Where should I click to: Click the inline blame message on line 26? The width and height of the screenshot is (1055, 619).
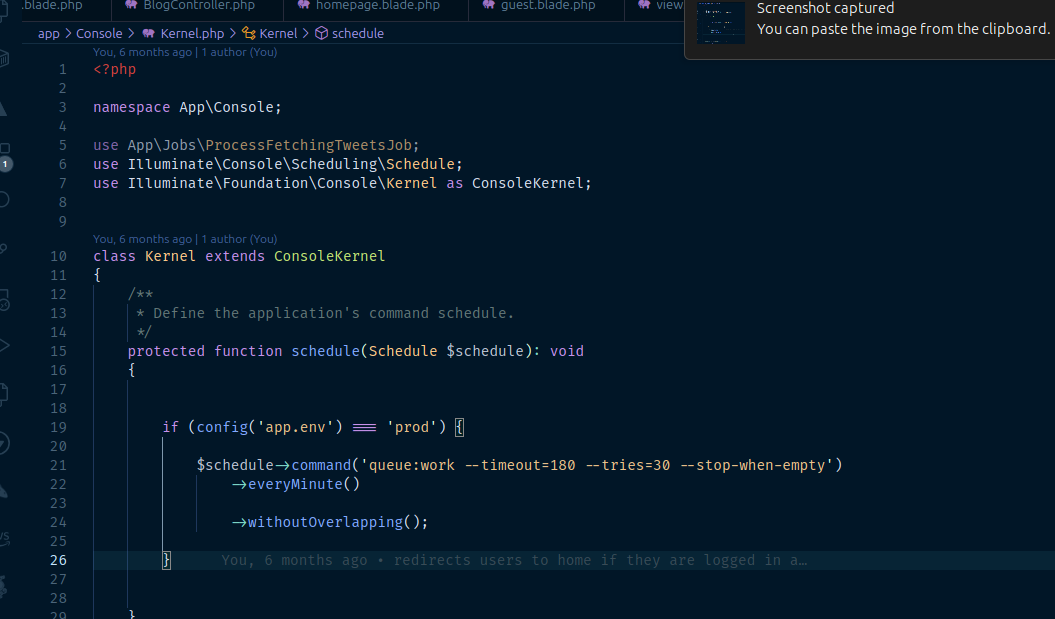click(513, 560)
